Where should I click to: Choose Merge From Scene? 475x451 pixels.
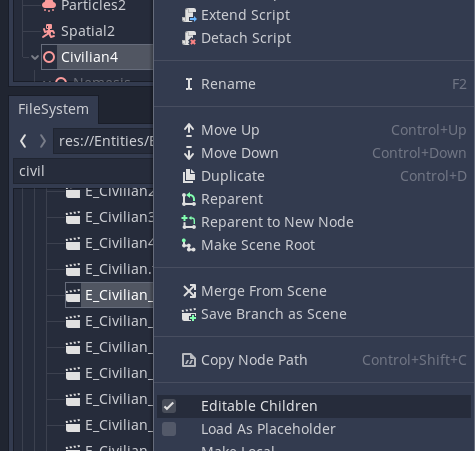(x=314, y=291)
